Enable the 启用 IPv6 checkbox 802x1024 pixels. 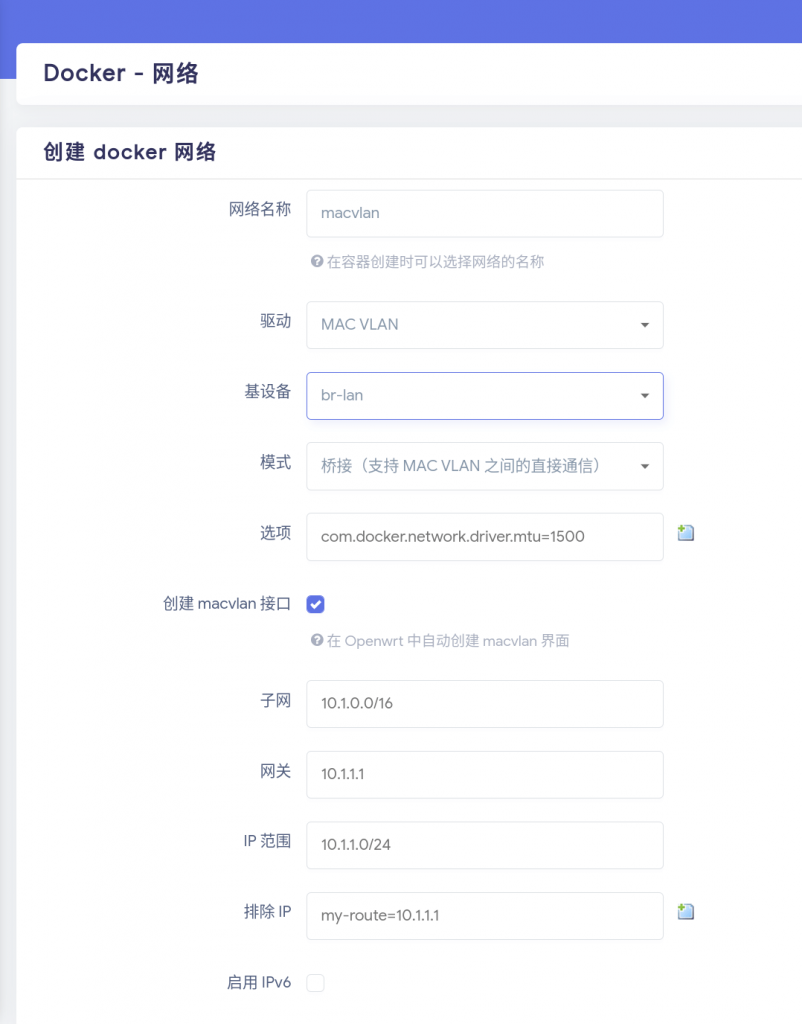(x=315, y=983)
